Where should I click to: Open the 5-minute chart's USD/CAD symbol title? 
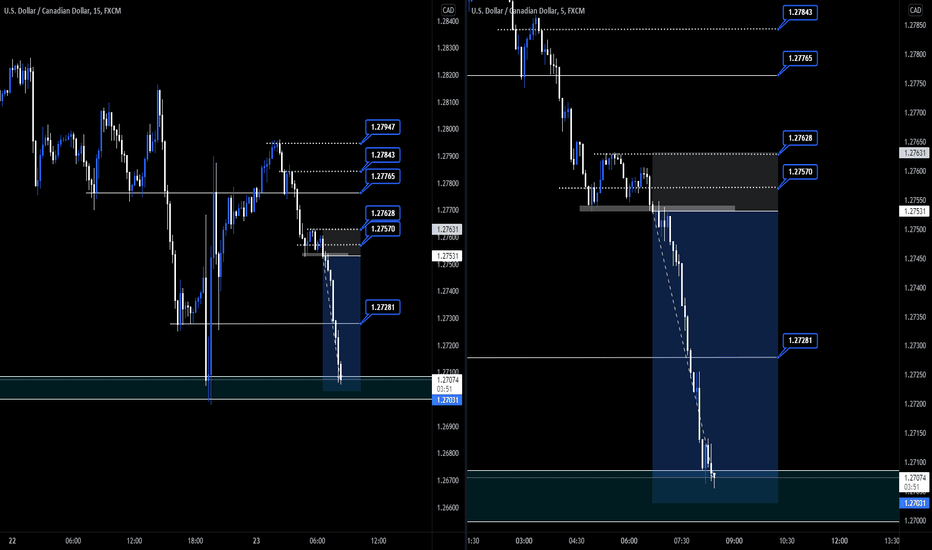click(528, 11)
